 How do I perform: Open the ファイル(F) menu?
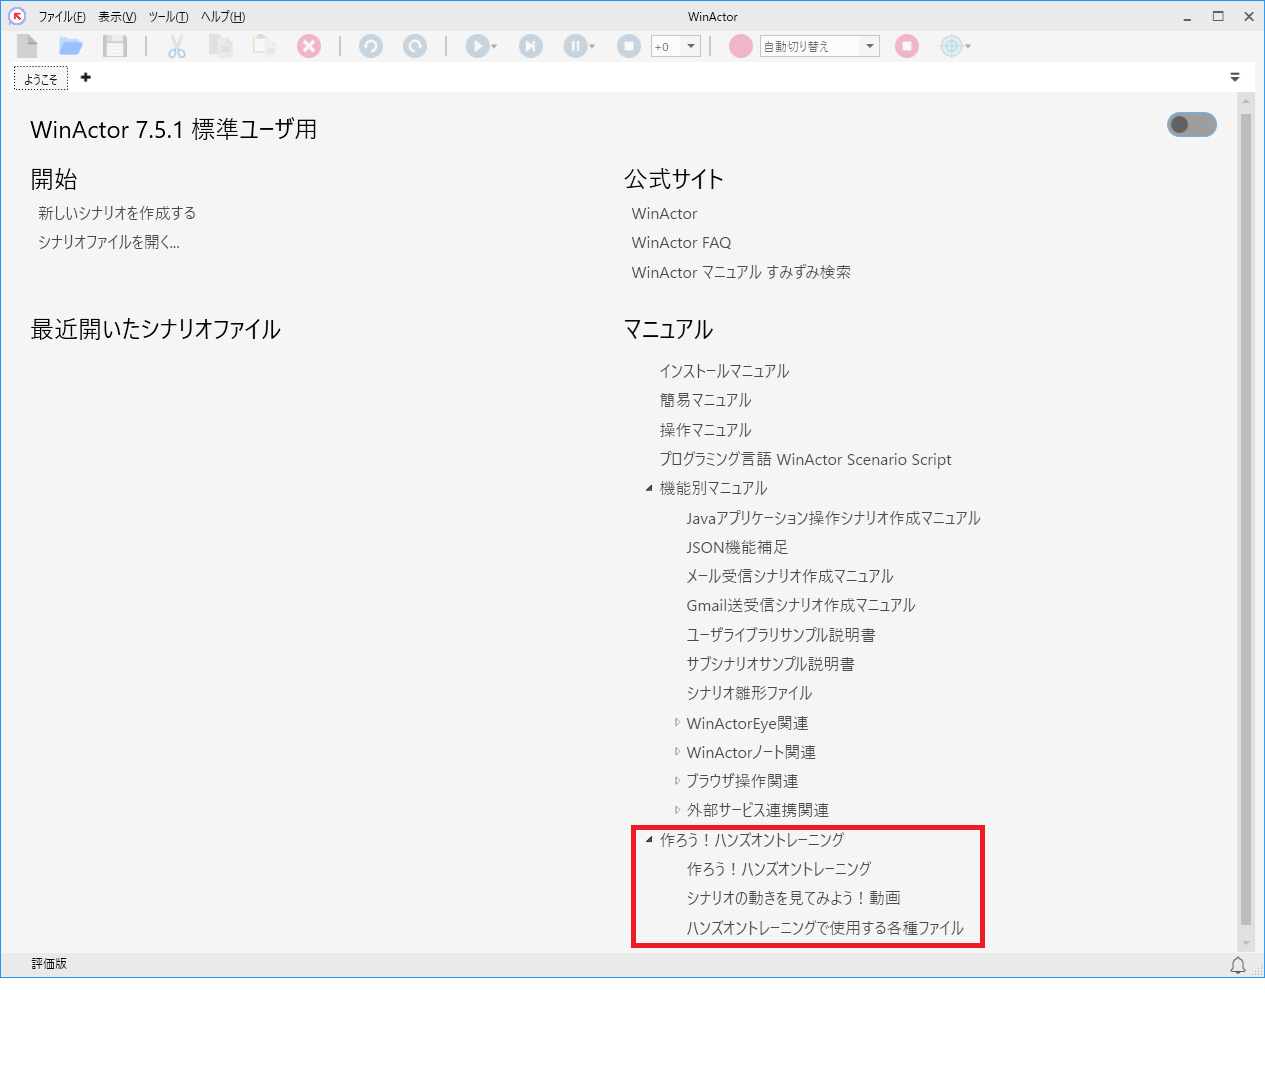coord(62,17)
